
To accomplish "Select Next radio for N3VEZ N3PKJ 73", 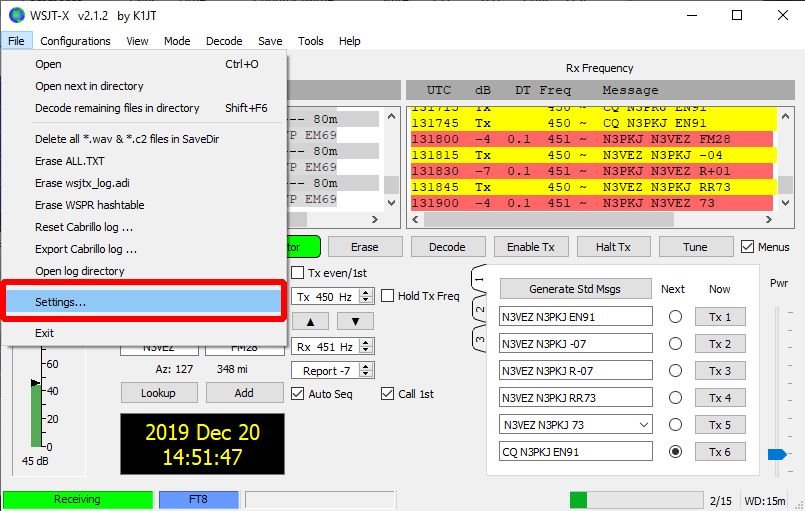I will (676, 425).
